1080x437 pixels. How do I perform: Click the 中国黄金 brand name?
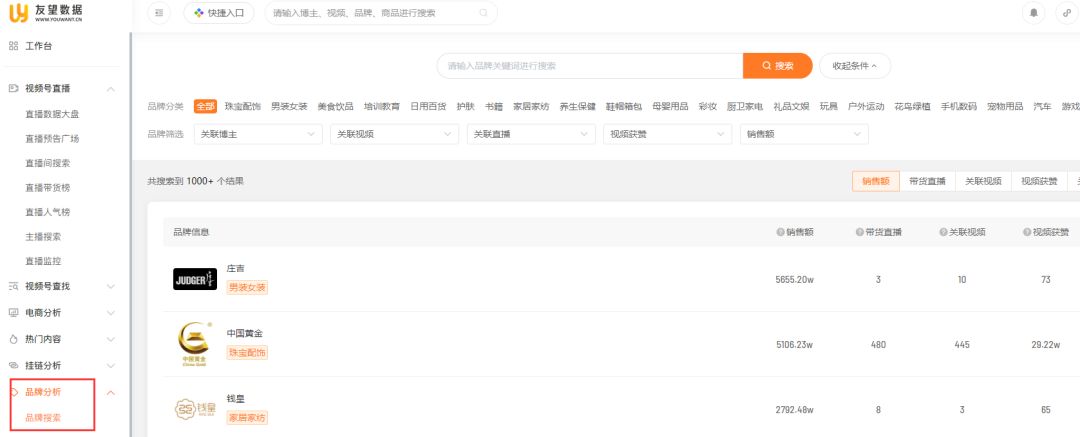pyautogui.click(x=245, y=333)
